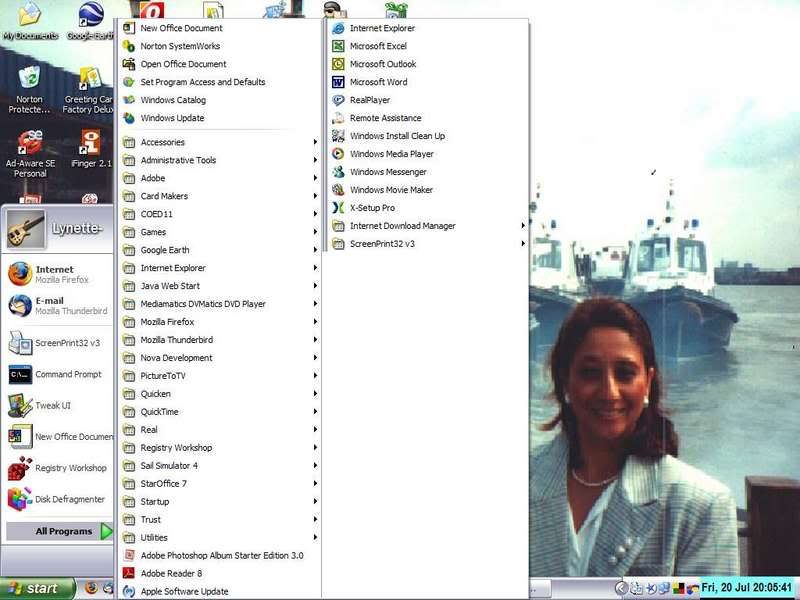Select Windows Update menu entry
This screenshot has width=800, height=600.
click(x=172, y=118)
